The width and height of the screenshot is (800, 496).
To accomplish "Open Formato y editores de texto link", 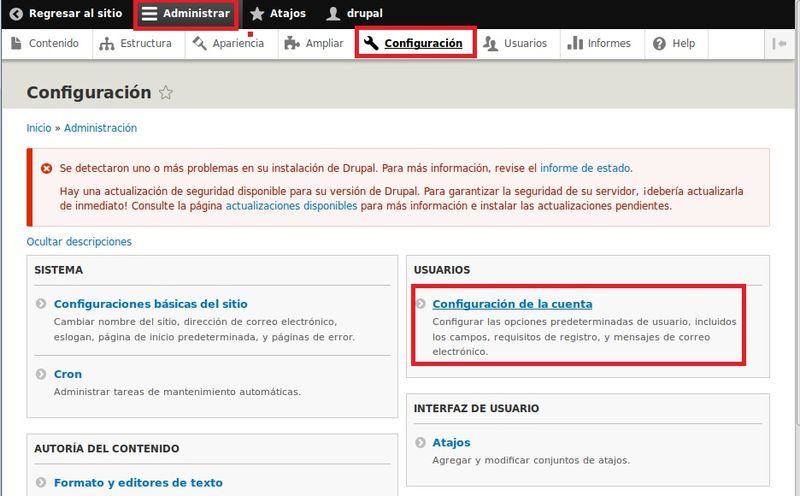I will click(x=138, y=483).
